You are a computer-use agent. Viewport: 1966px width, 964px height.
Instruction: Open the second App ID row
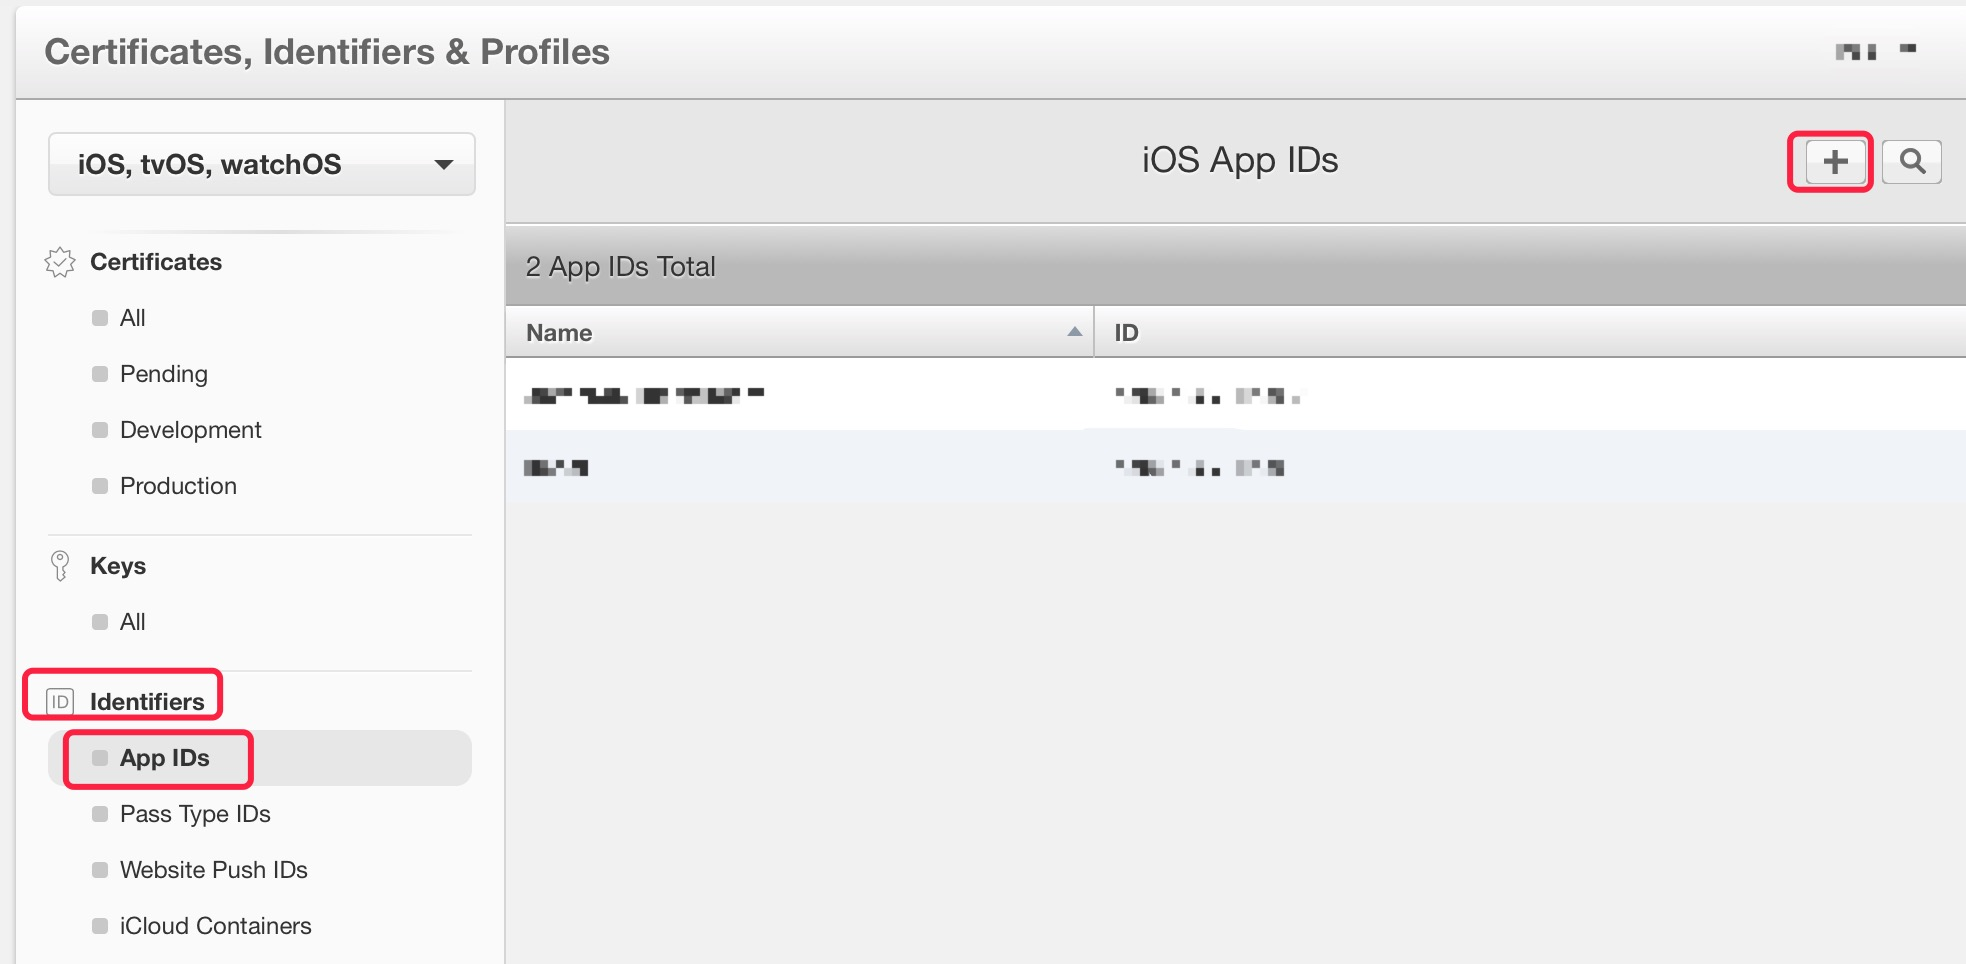(1236, 467)
